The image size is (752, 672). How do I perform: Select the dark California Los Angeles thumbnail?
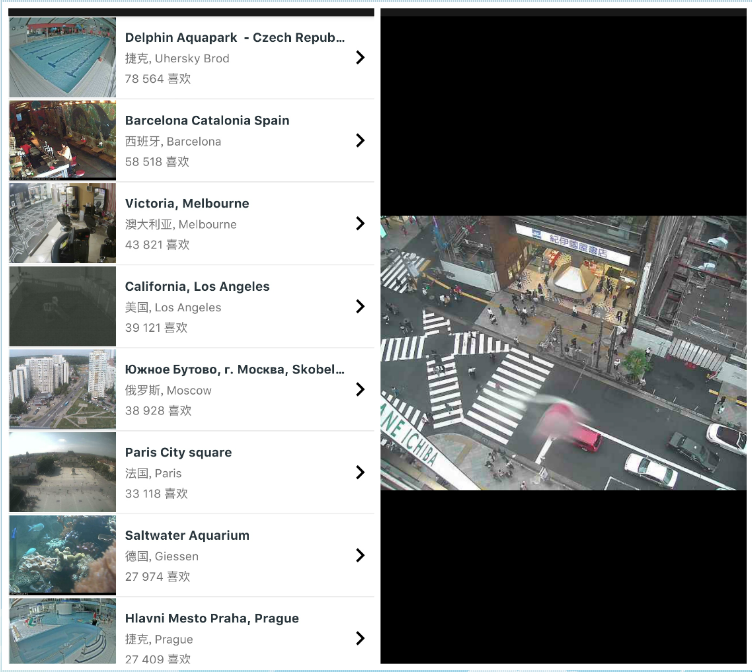(62, 307)
